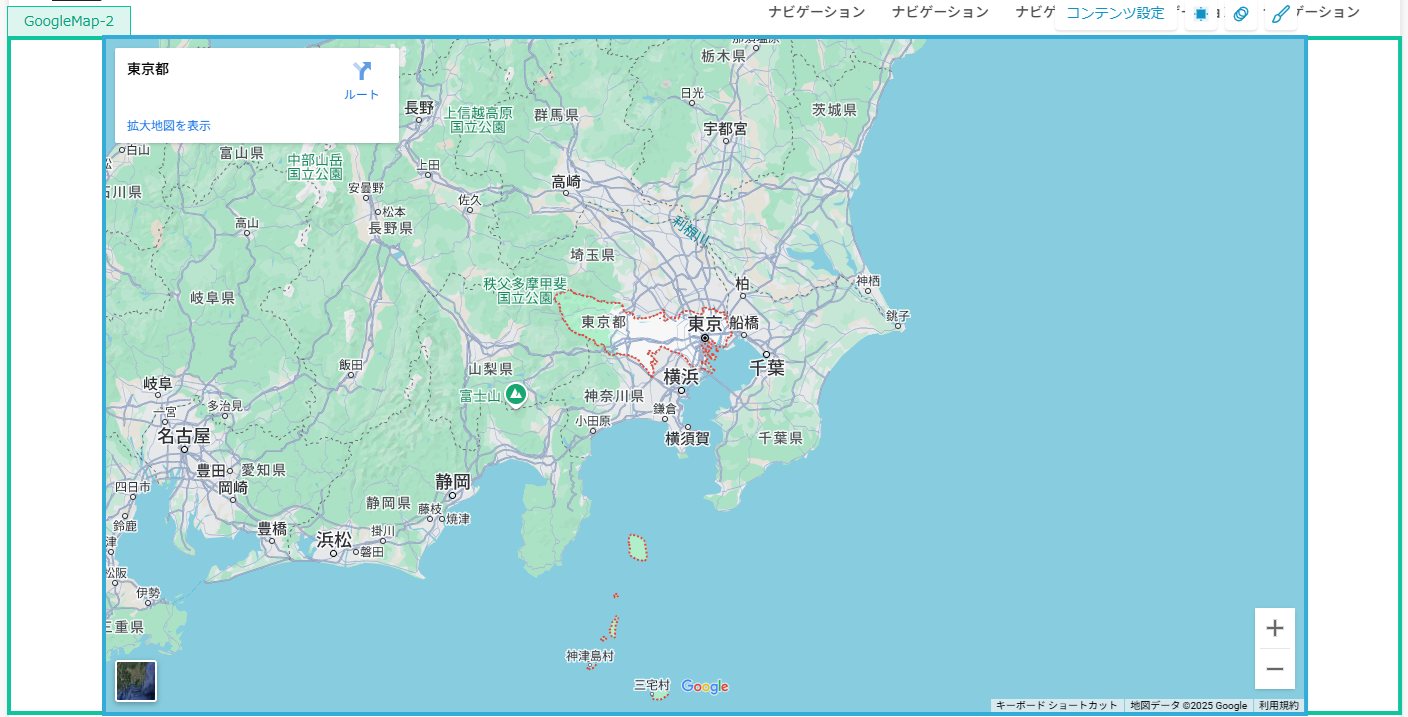The height and width of the screenshot is (717, 1408).
Task: Click the 東京 city label on the map
Action: 705,324
